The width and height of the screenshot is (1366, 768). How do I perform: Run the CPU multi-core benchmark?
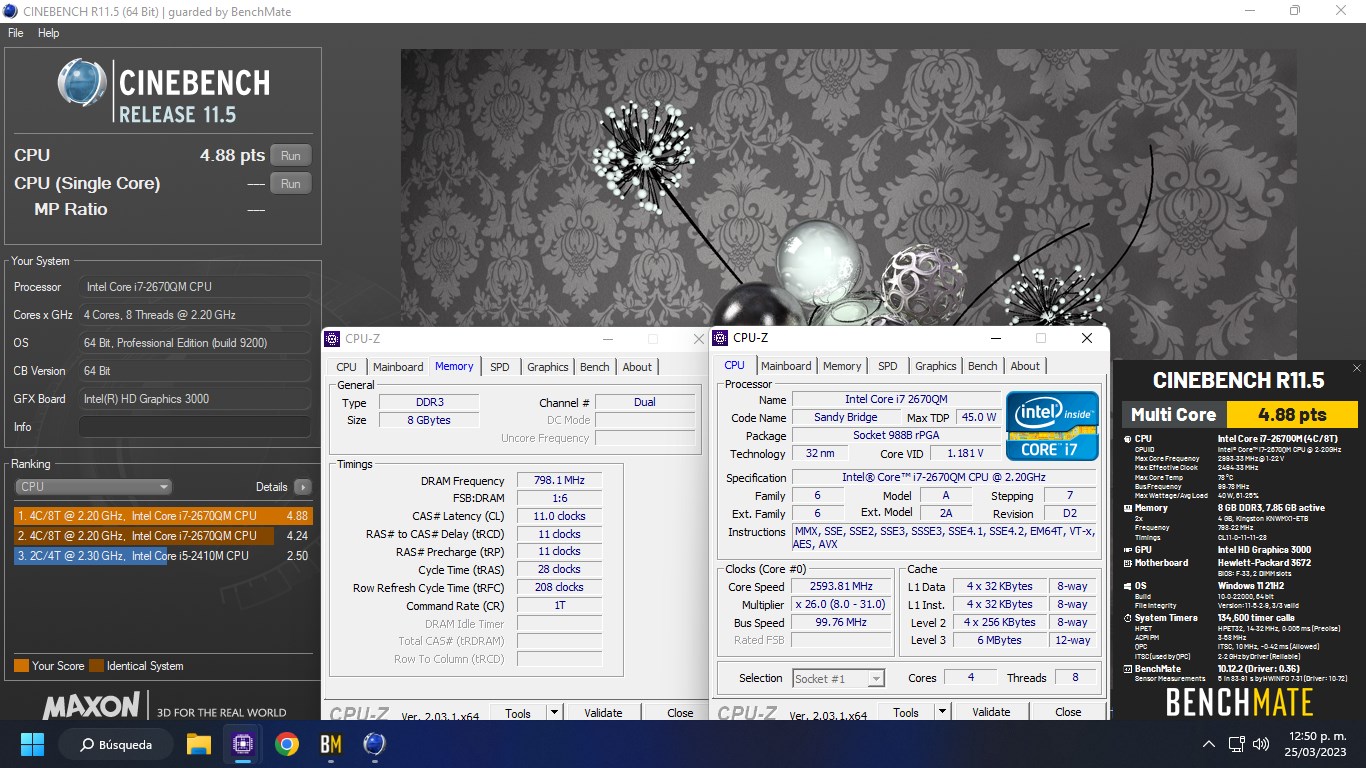290,155
